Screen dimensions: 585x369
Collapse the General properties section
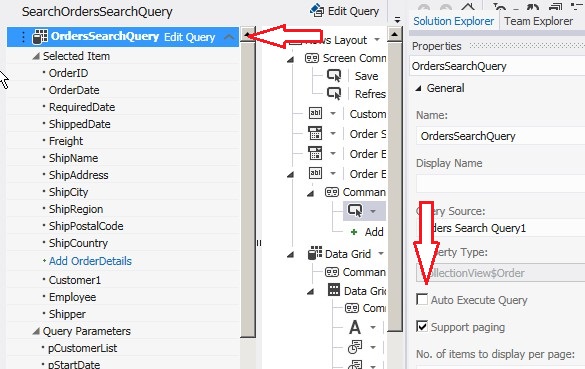click(x=419, y=88)
